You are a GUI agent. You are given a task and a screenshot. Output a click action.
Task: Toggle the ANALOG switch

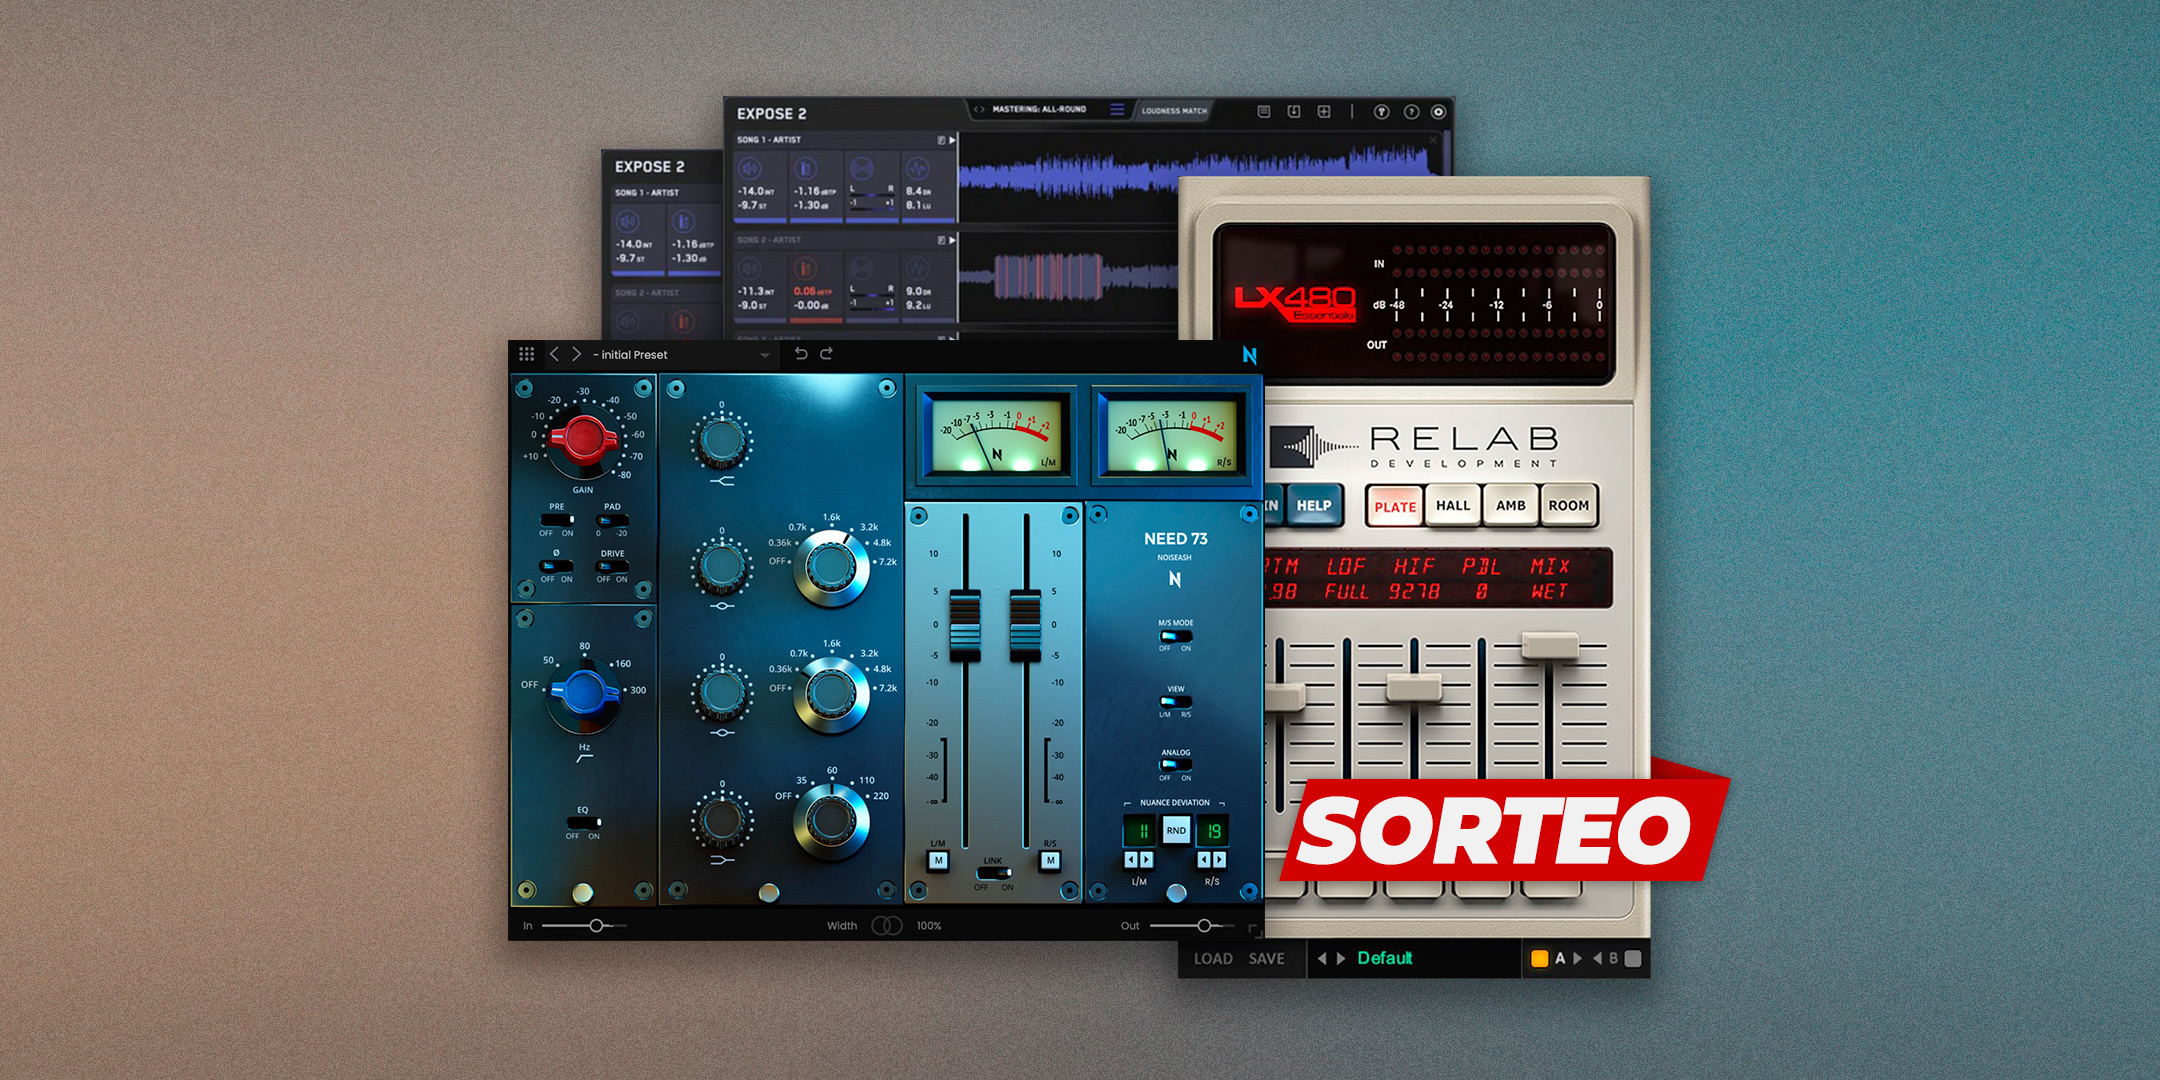1175,765
